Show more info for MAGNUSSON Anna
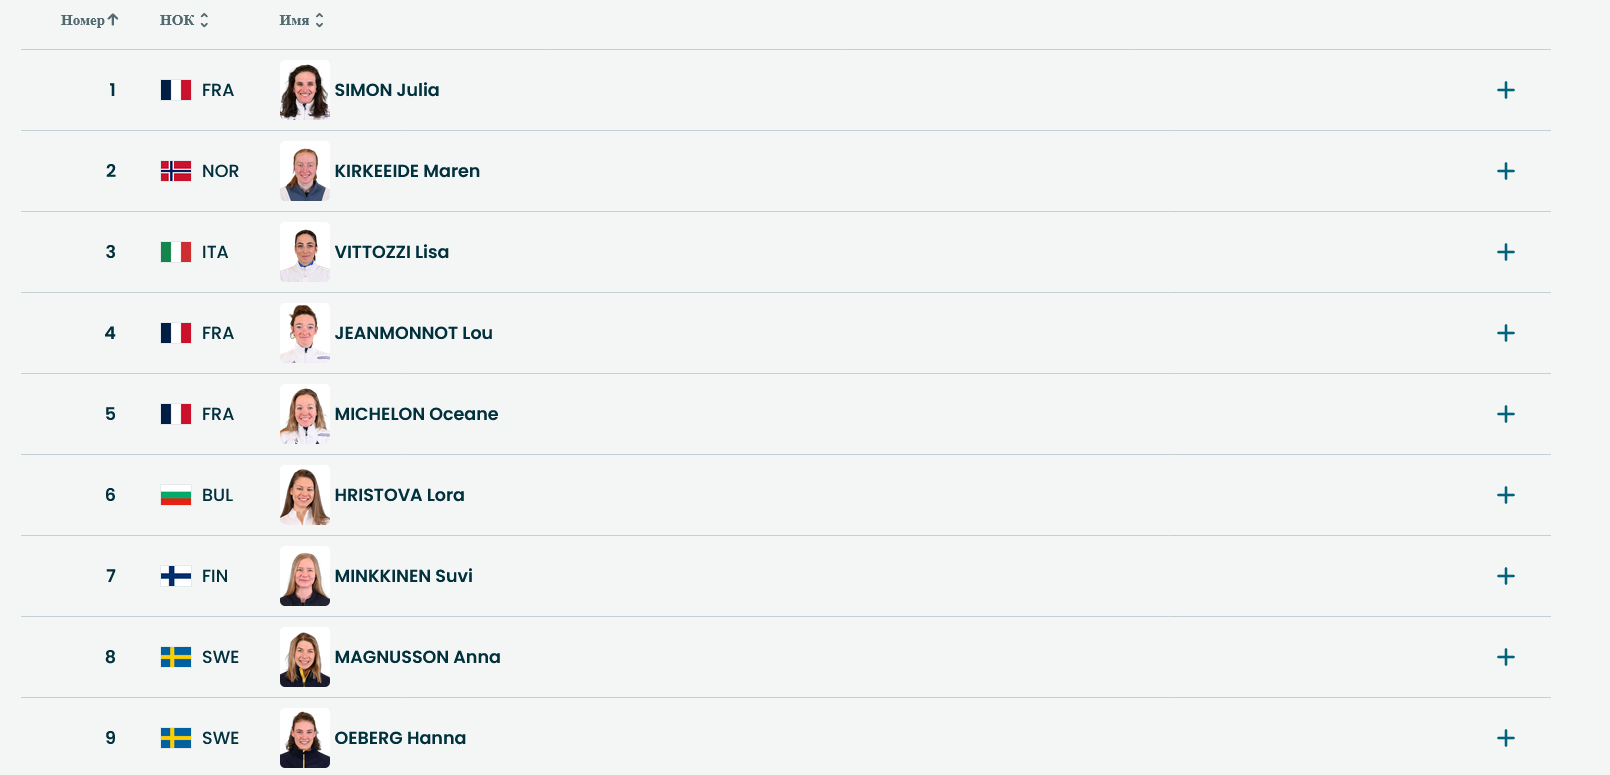Viewport: 1610px width, 775px height. (1505, 657)
